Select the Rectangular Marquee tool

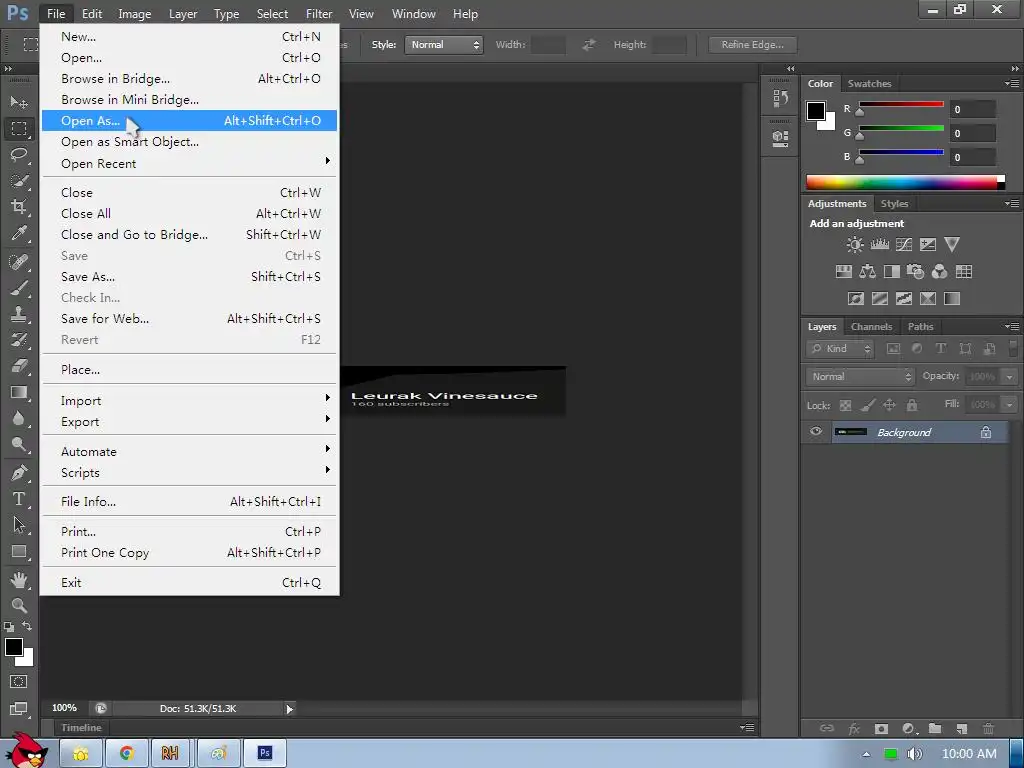19,129
